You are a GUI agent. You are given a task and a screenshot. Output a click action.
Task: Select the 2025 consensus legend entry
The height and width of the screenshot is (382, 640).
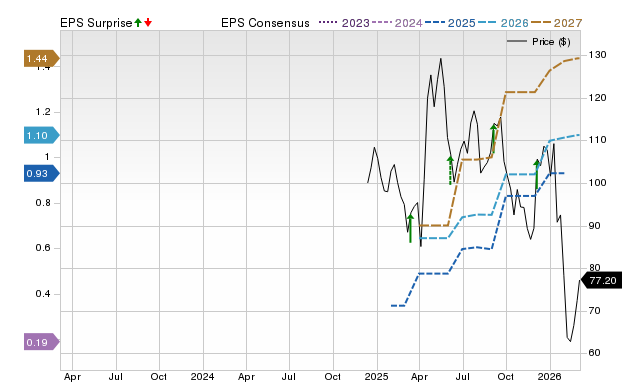tap(450, 23)
